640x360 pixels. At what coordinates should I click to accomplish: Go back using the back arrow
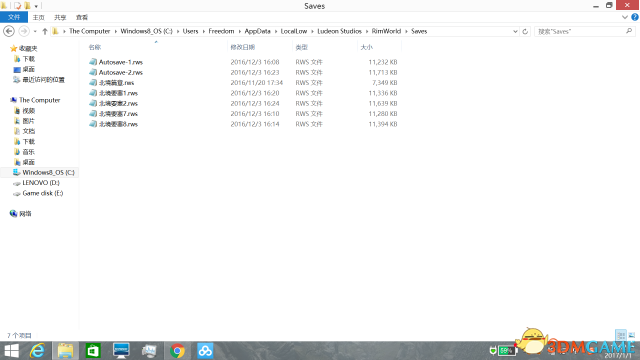tap(9, 31)
